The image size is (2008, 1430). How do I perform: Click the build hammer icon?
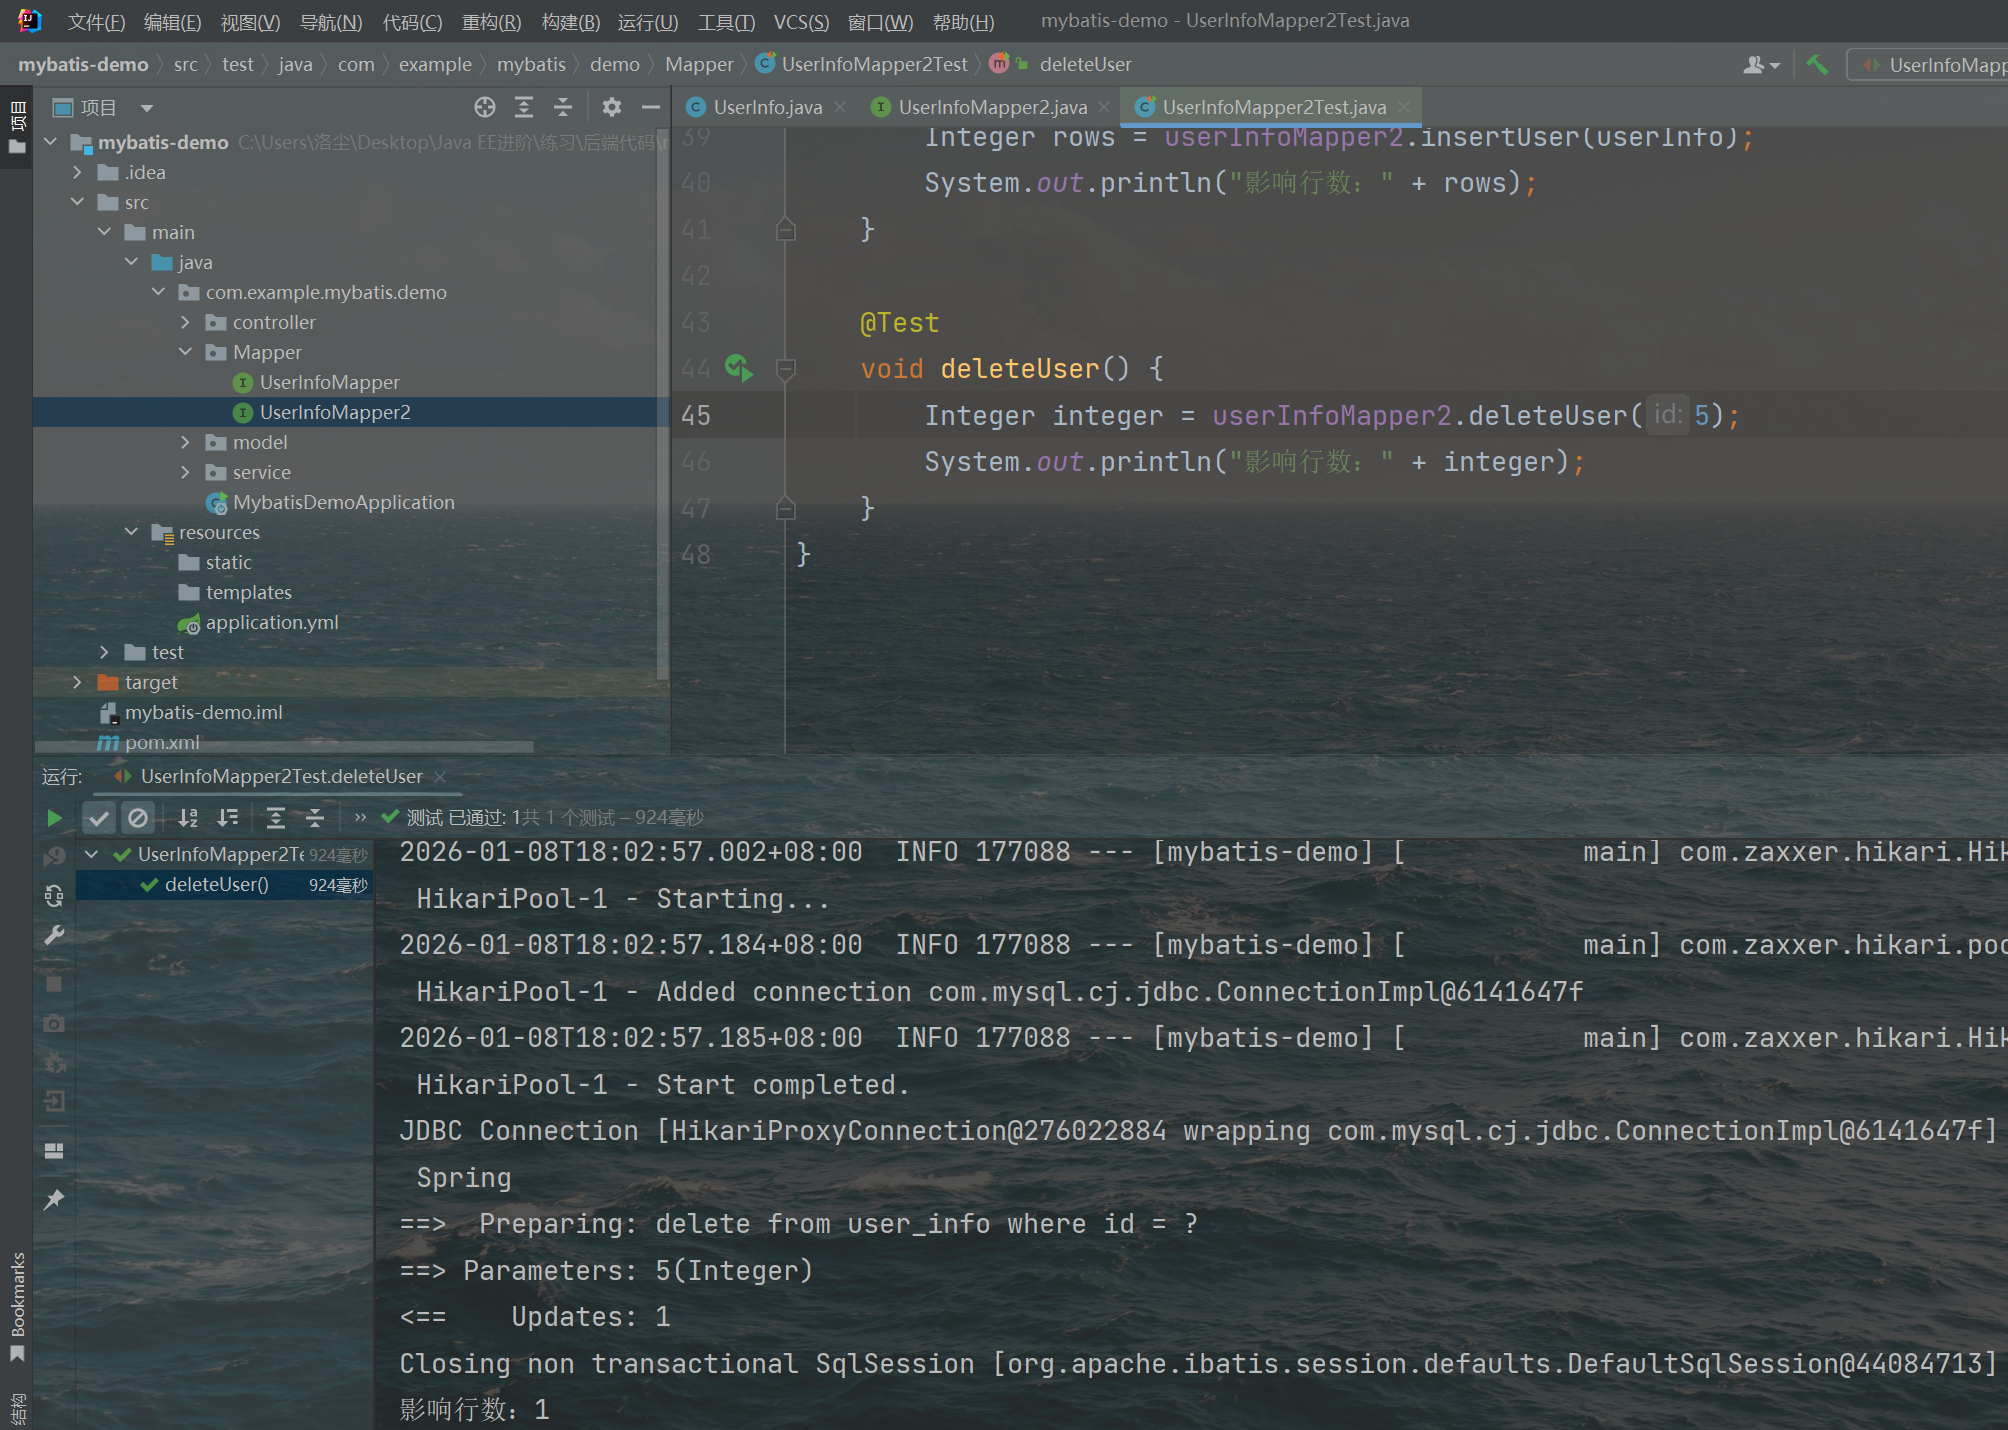pos(1817,65)
